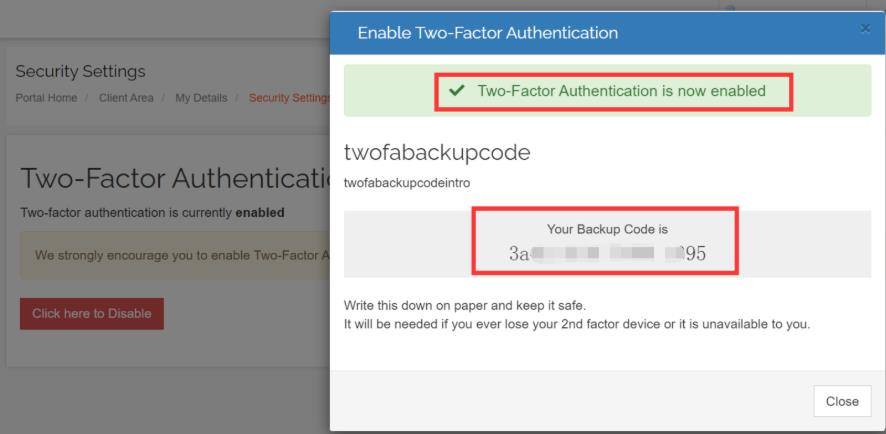Click the "Enable Two-Factor Authentication" dialog title
The height and width of the screenshot is (434, 886).
(x=487, y=33)
